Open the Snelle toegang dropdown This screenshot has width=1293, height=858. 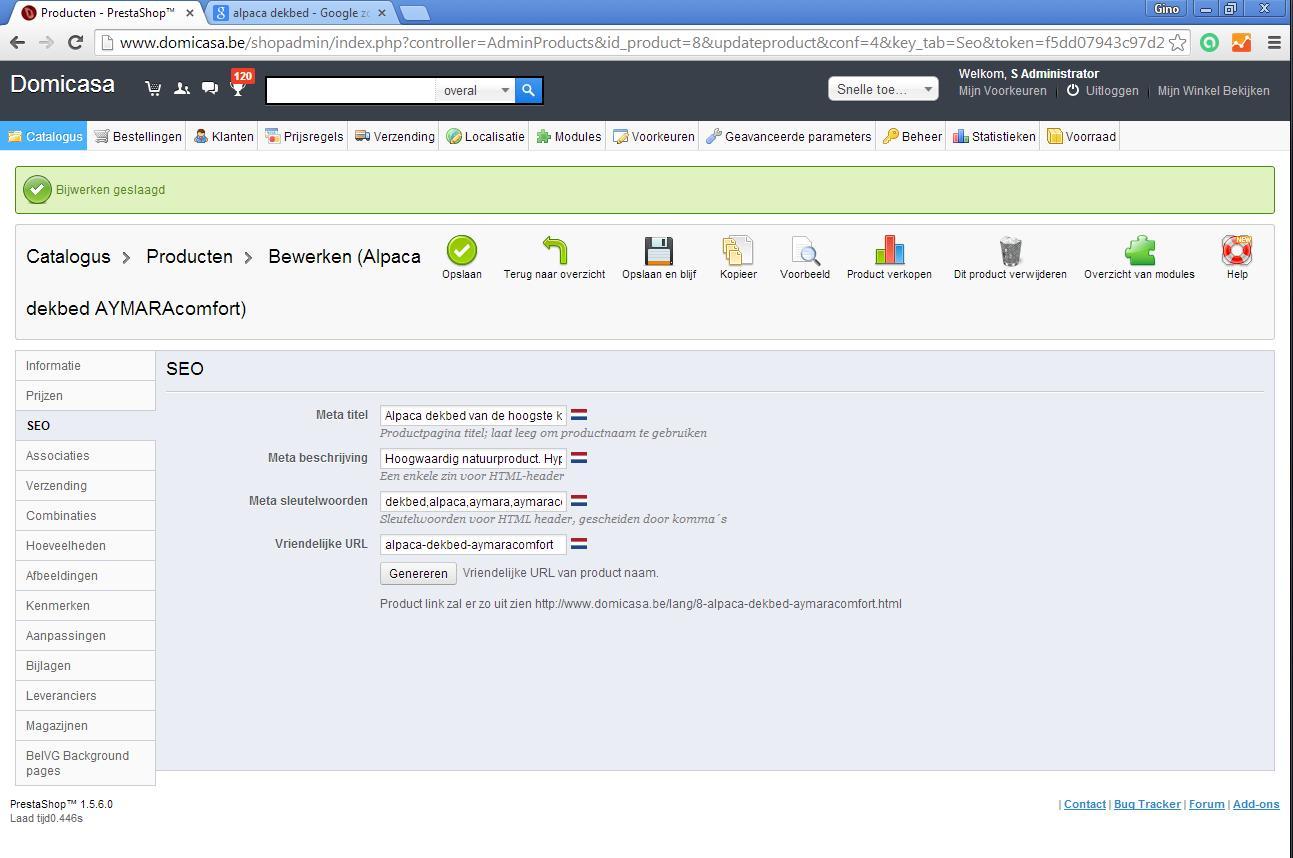[x=883, y=89]
